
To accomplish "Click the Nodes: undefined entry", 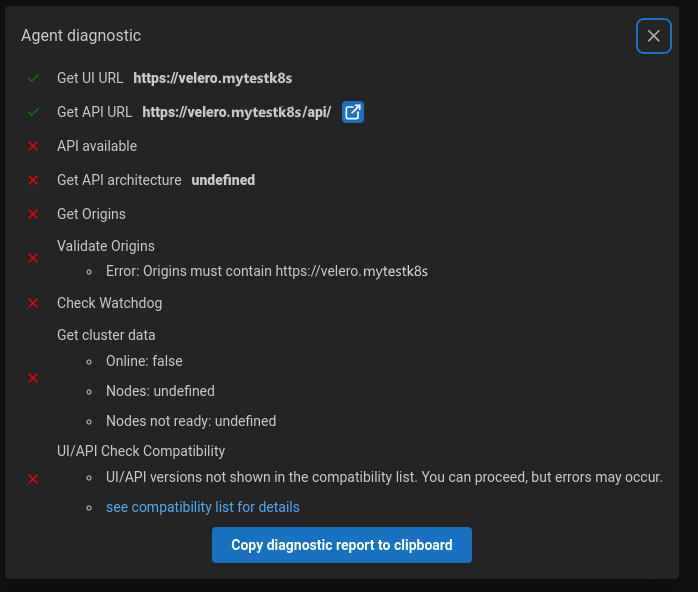I will [160, 391].
